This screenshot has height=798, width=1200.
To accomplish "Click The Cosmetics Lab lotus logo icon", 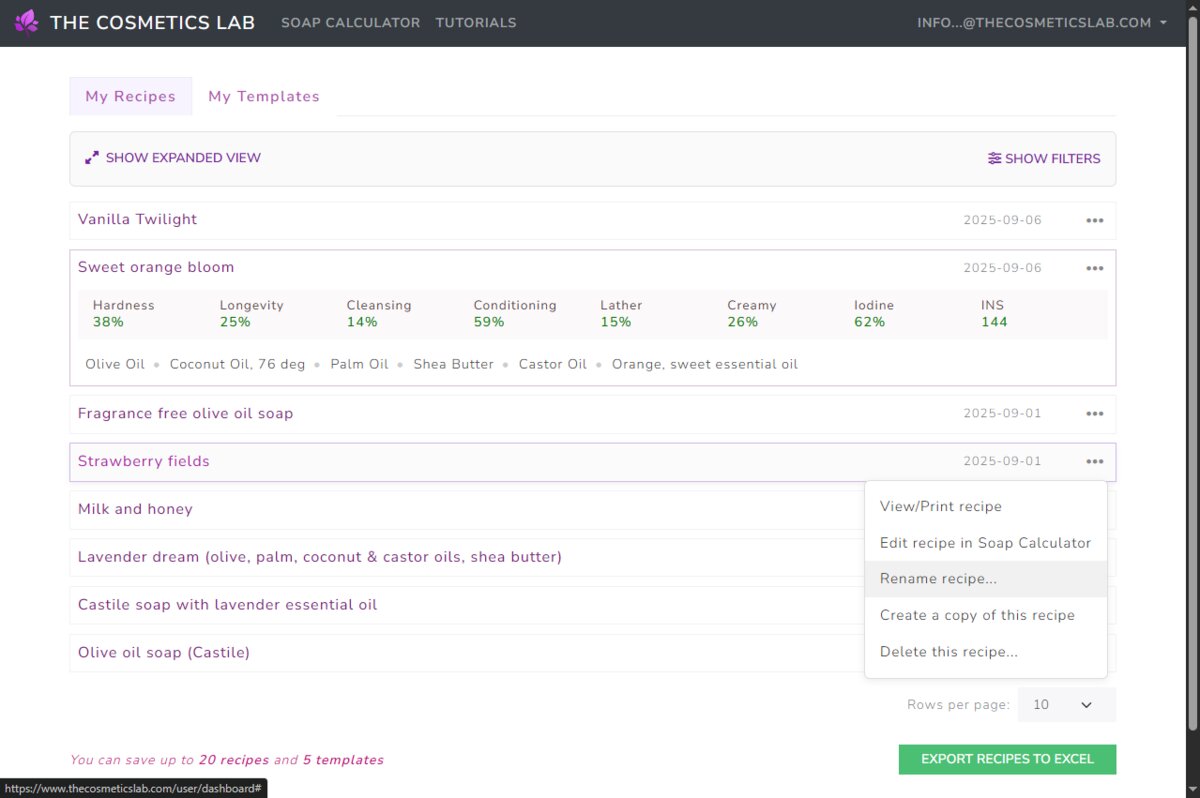I will [27, 22].
